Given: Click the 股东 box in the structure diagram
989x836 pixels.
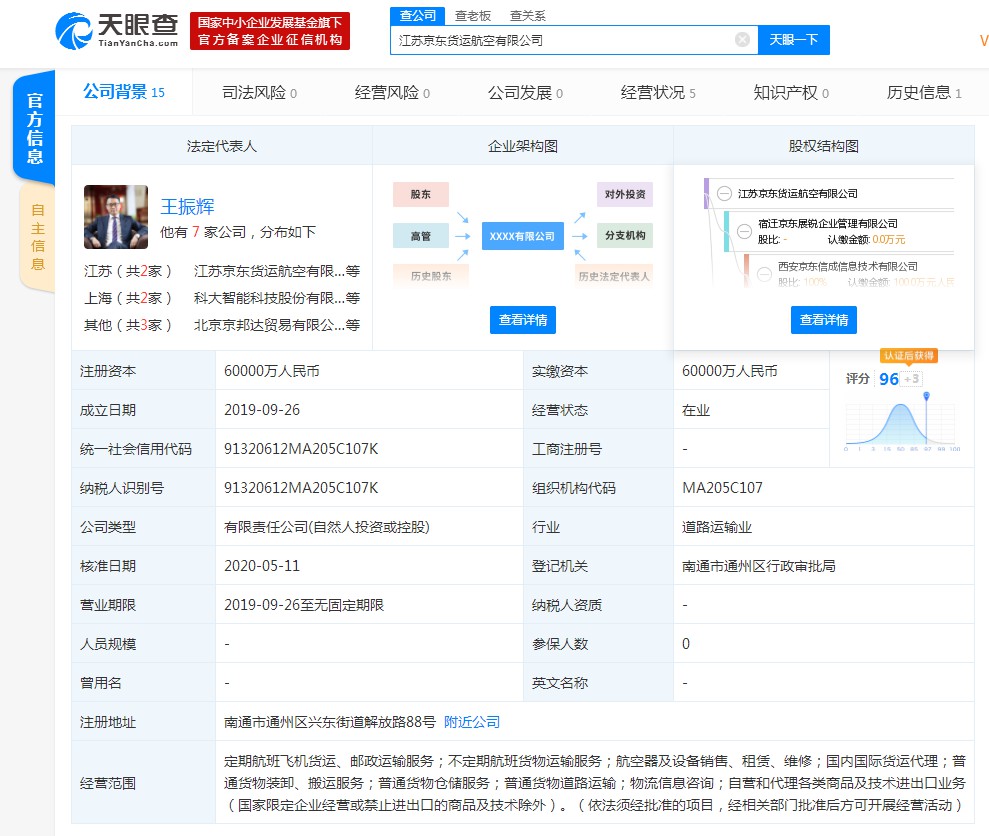Looking at the screenshot, I should point(421,194).
